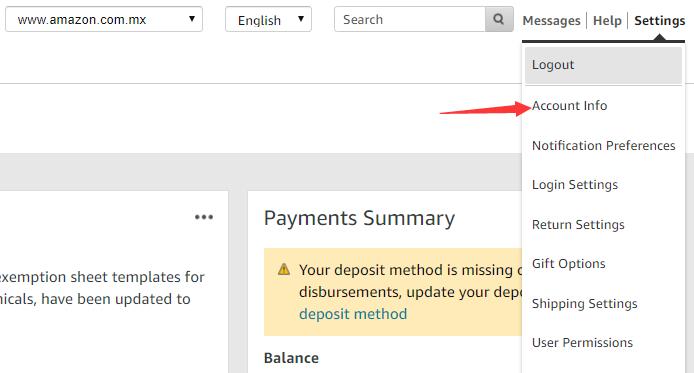The width and height of the screenshot is (694, 373).
Task: Select Account Info in the menu
Action: click(x=569, y=106)
